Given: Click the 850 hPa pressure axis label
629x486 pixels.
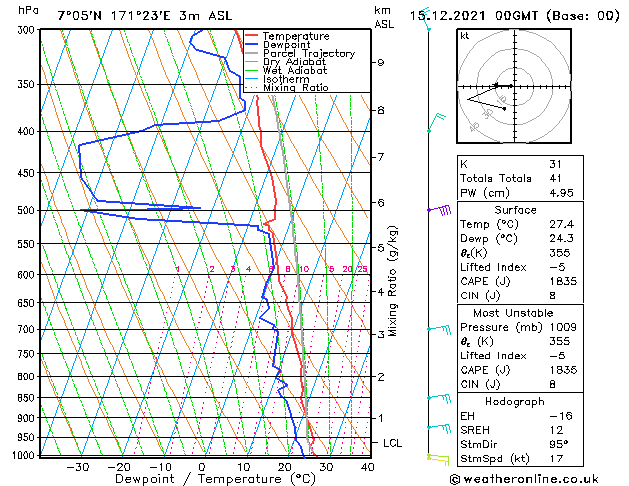Looking at the screenshot, I should pos(28,398).
